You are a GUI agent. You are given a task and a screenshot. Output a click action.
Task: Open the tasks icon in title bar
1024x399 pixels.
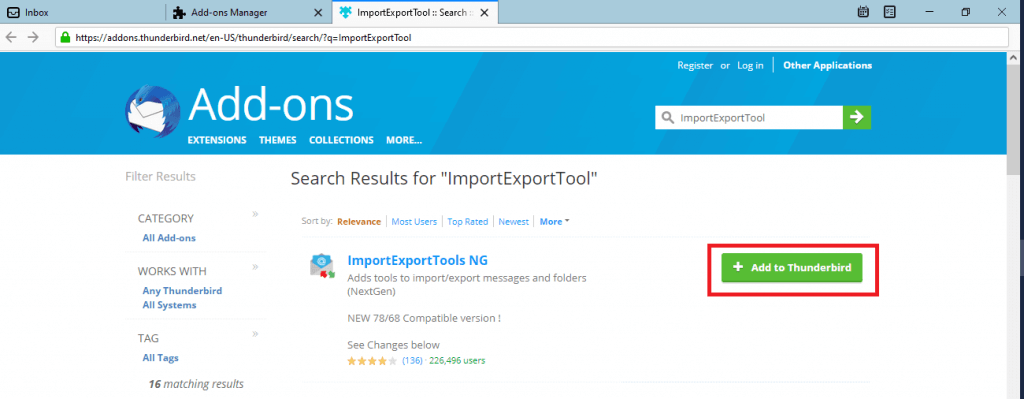pyautogui.click(x=889, y=12)
